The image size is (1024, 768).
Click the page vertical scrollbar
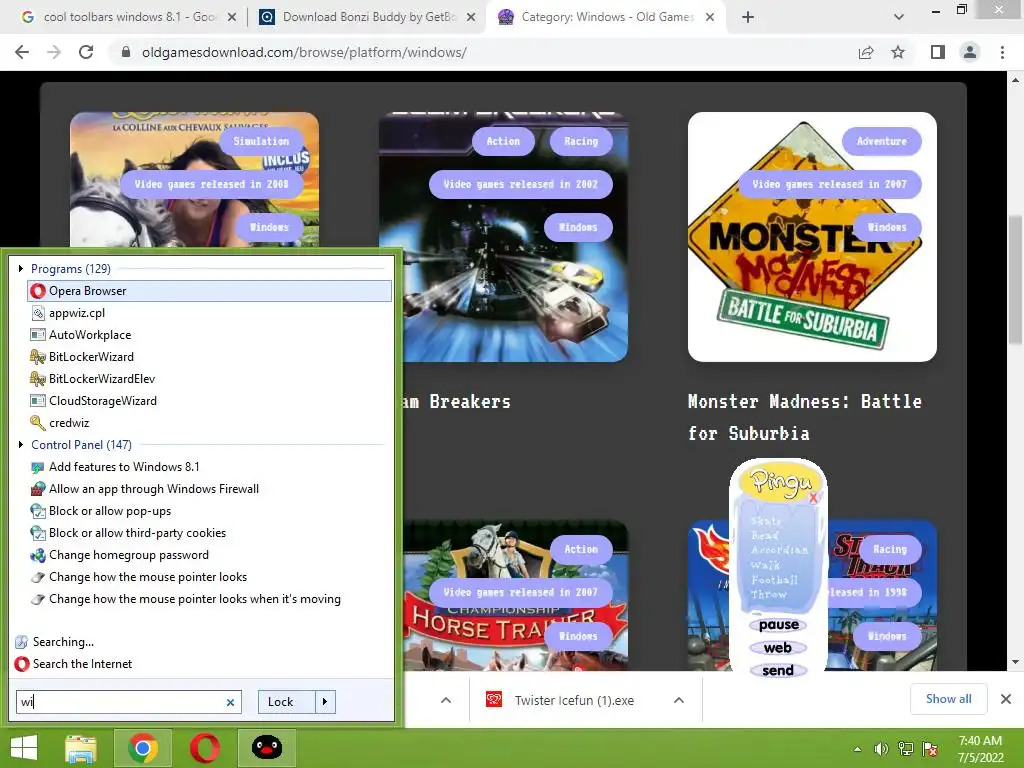coord(1015,281)
